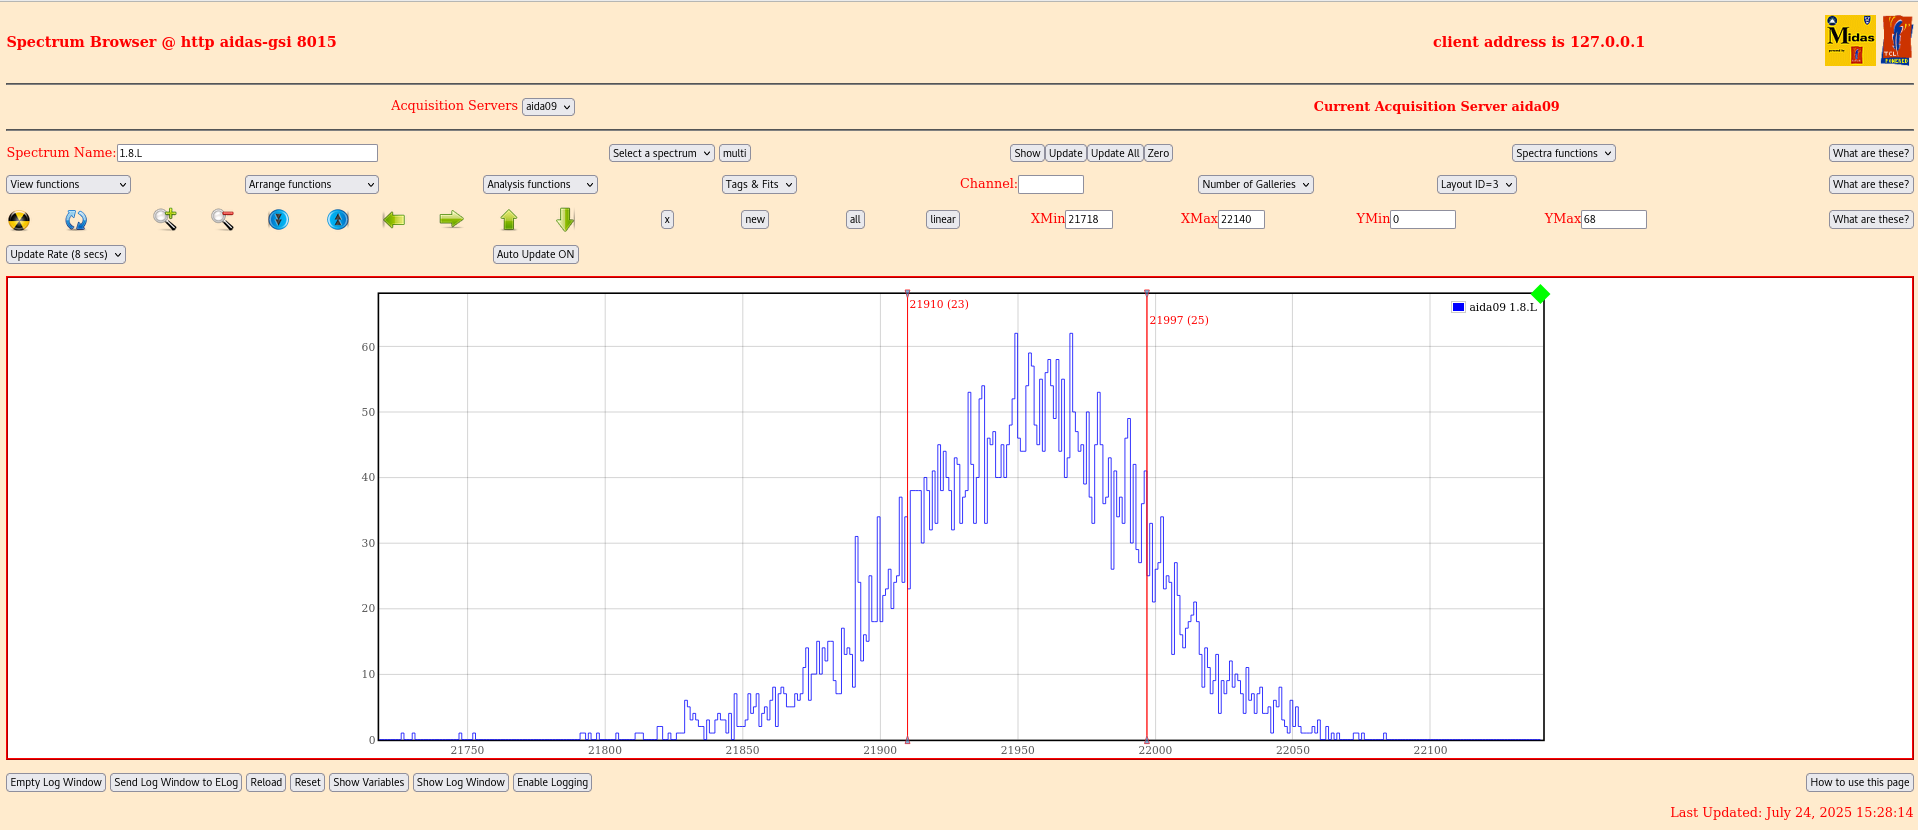Click the blue circular refresh arrows icon
The width and height of the screenshot is (1918, 830).
point(76,220)
